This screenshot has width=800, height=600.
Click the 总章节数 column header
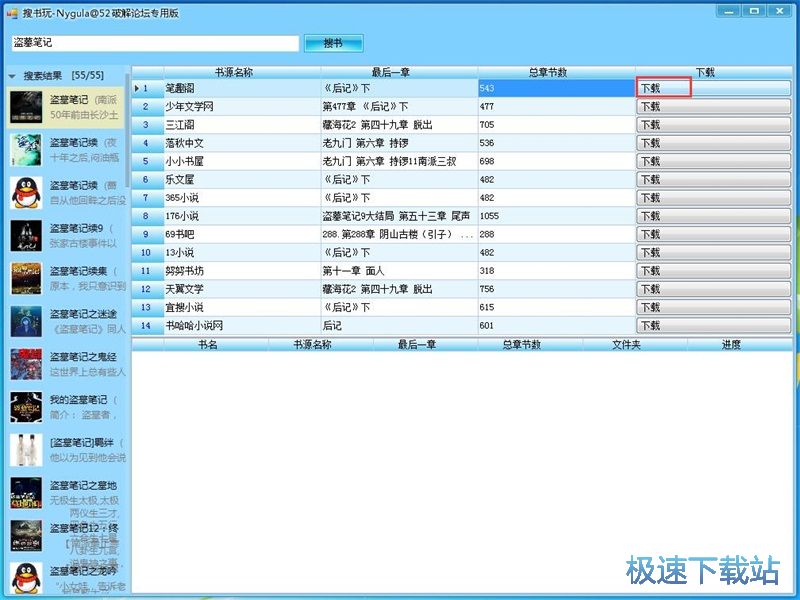(556, 72)
